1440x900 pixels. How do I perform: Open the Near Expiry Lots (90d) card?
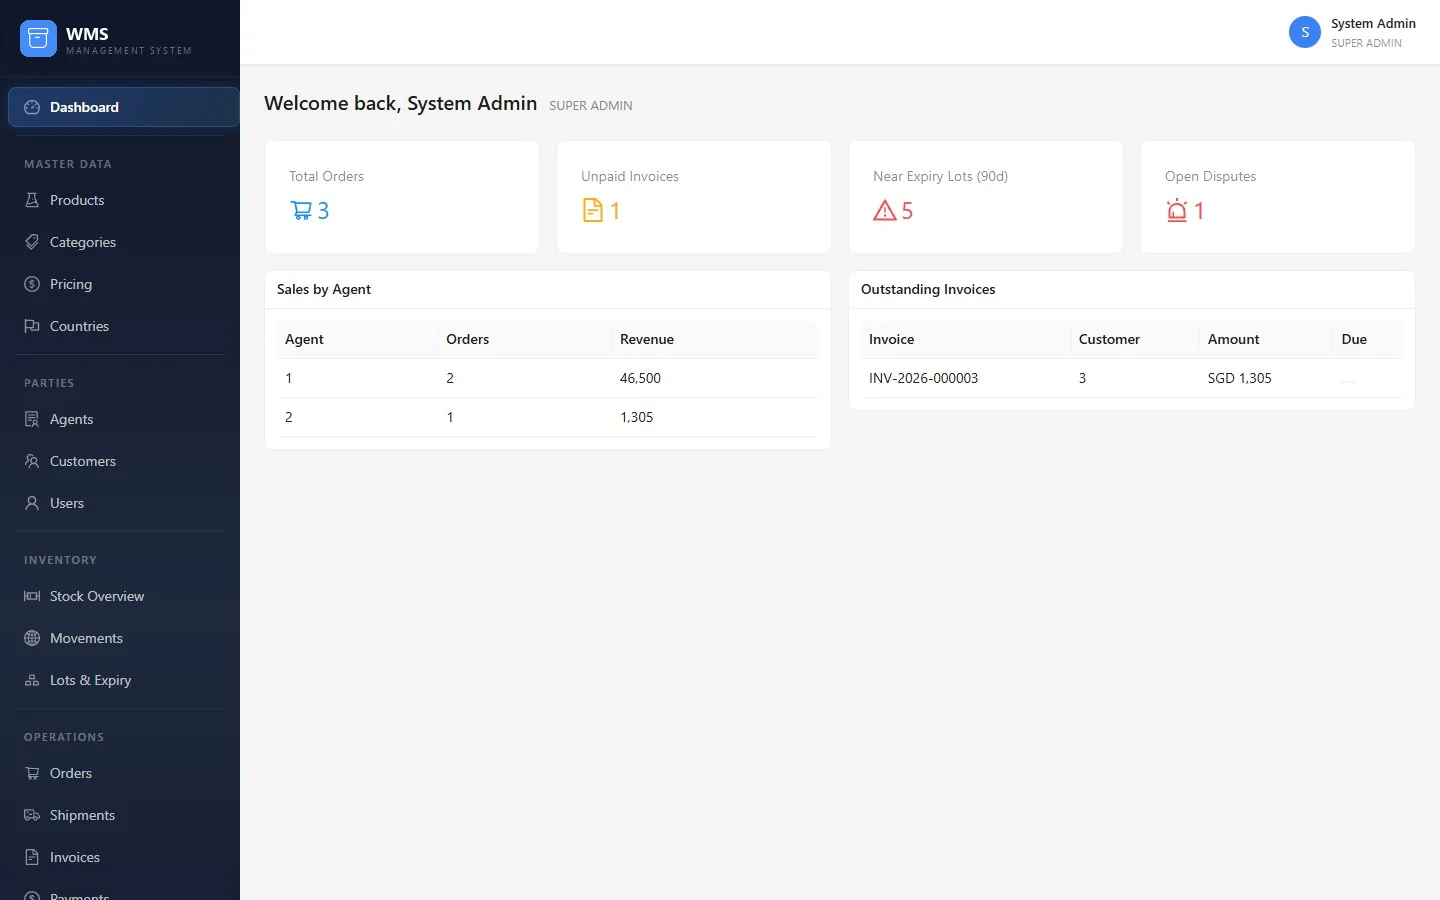click(986, 197)
